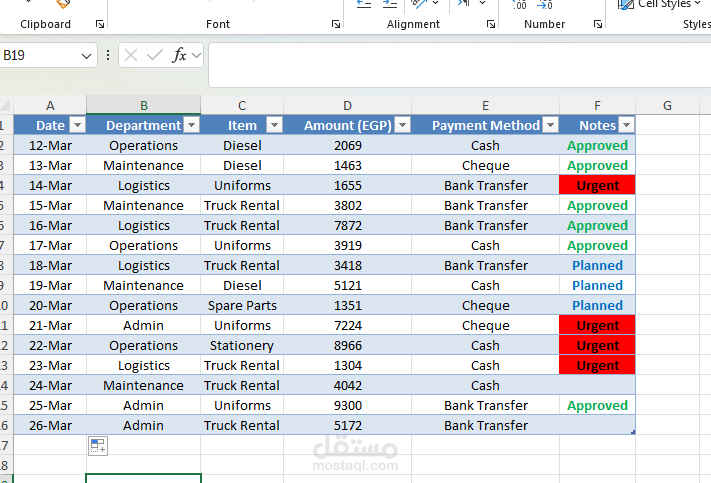Screen dimensions: 711x483
Task: Click the Insert Function fx icon
Action: [x=179, y=55]
